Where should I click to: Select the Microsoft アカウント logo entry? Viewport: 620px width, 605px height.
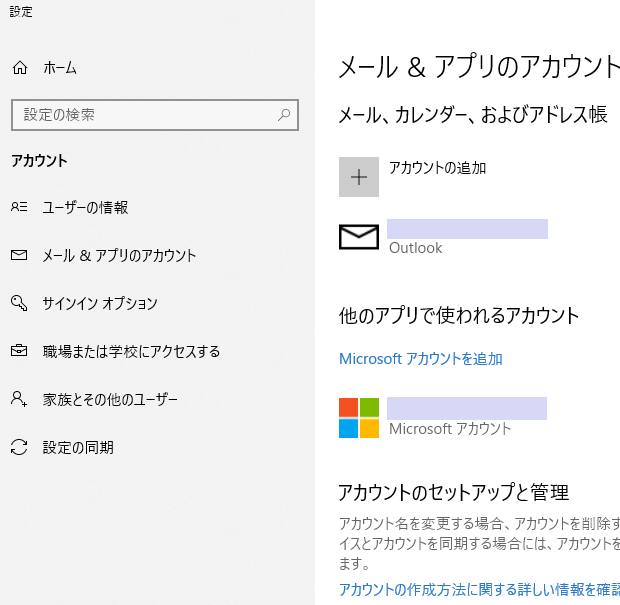coord(359,417)
